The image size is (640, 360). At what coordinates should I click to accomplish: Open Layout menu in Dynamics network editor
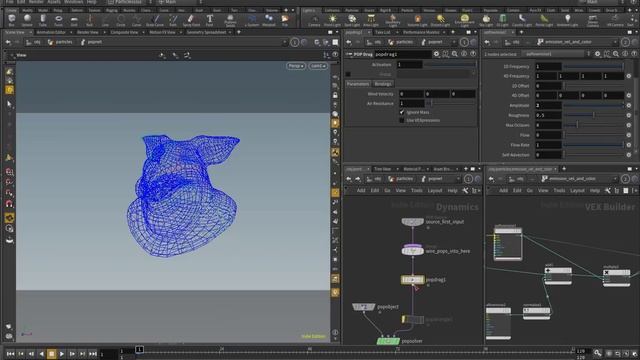coord(435,191)
